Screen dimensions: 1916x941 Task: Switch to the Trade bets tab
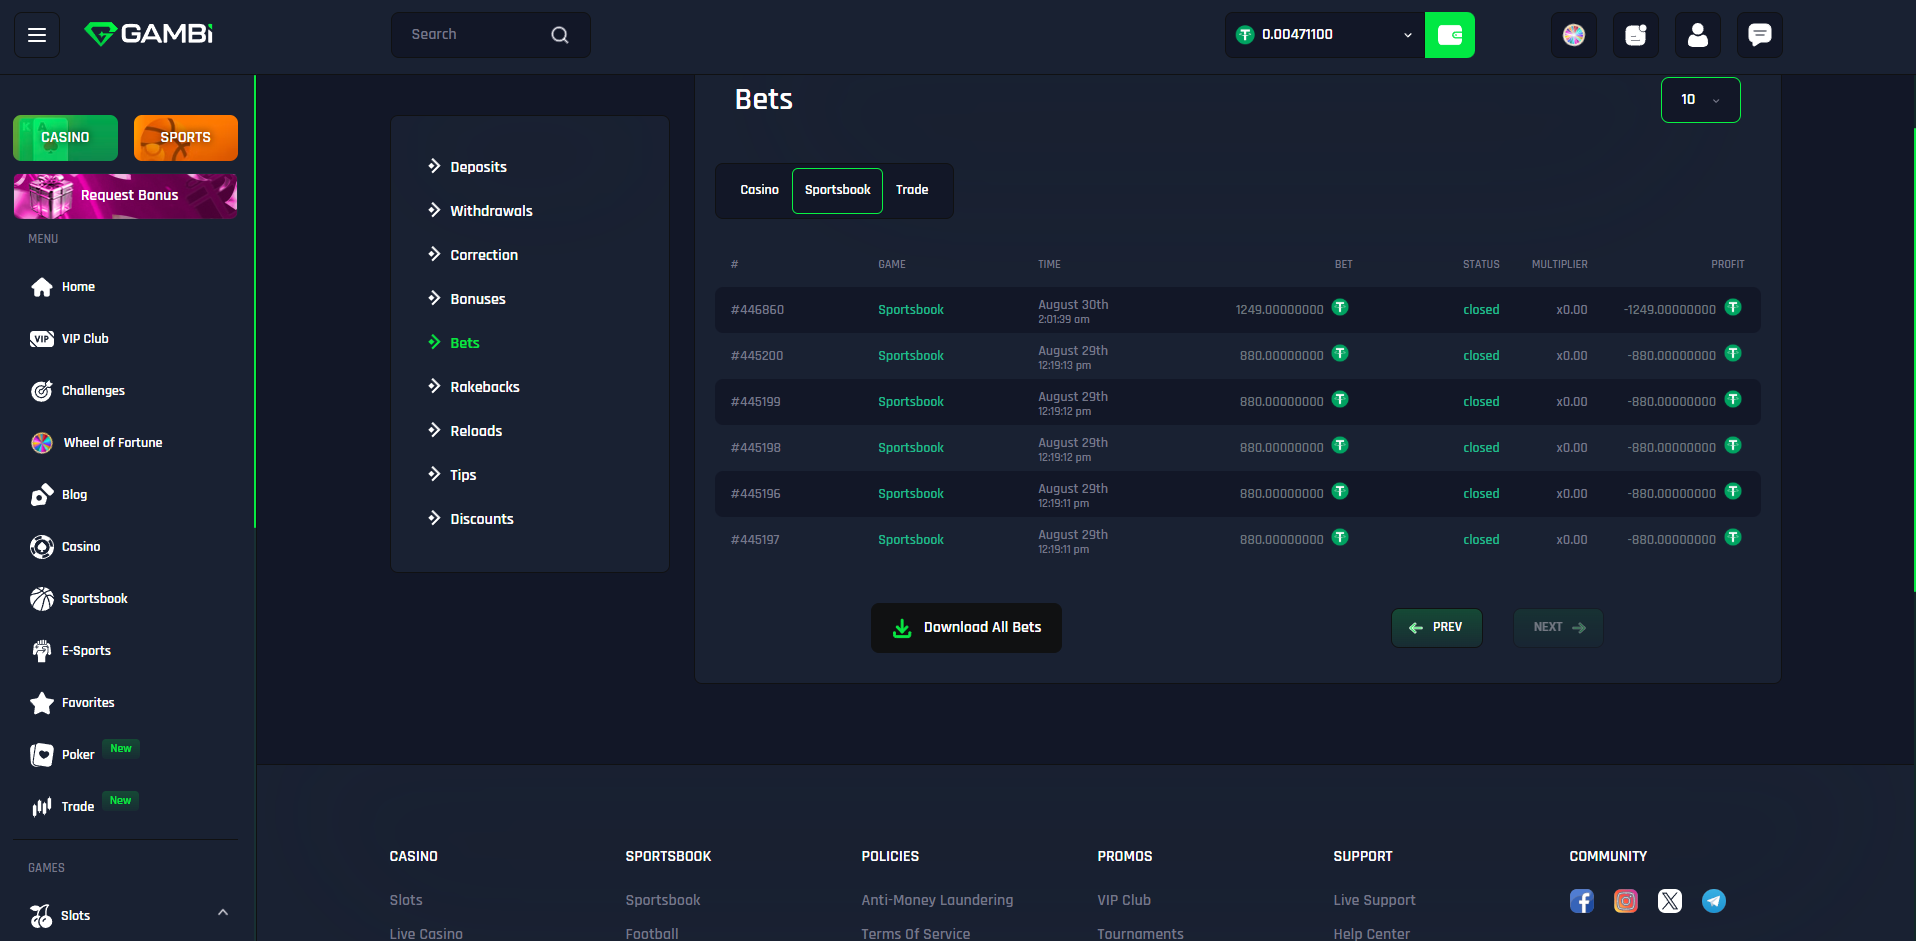912,190
